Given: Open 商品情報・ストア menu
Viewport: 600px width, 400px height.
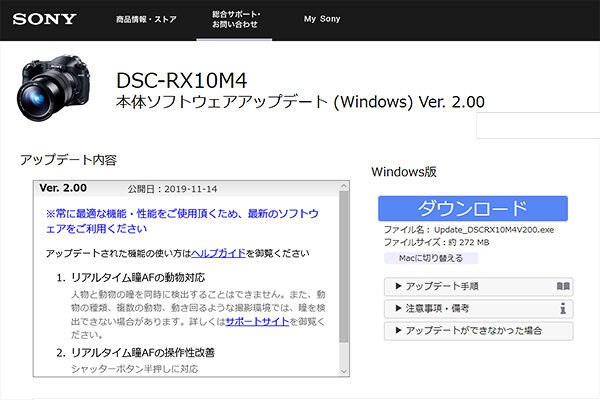Looking at the screenshot, I should pyautogui.click(x=146, y=19).
